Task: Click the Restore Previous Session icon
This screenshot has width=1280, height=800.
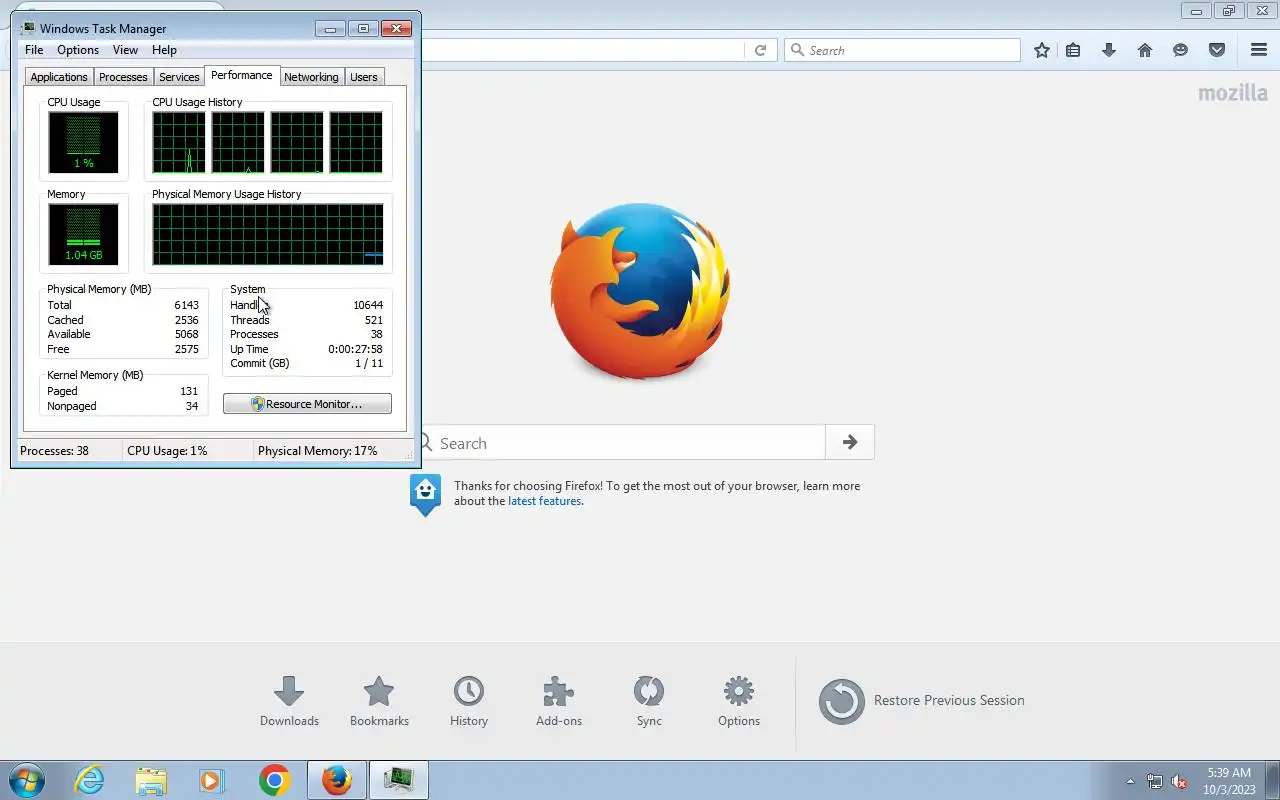Action: coord(842,701)
